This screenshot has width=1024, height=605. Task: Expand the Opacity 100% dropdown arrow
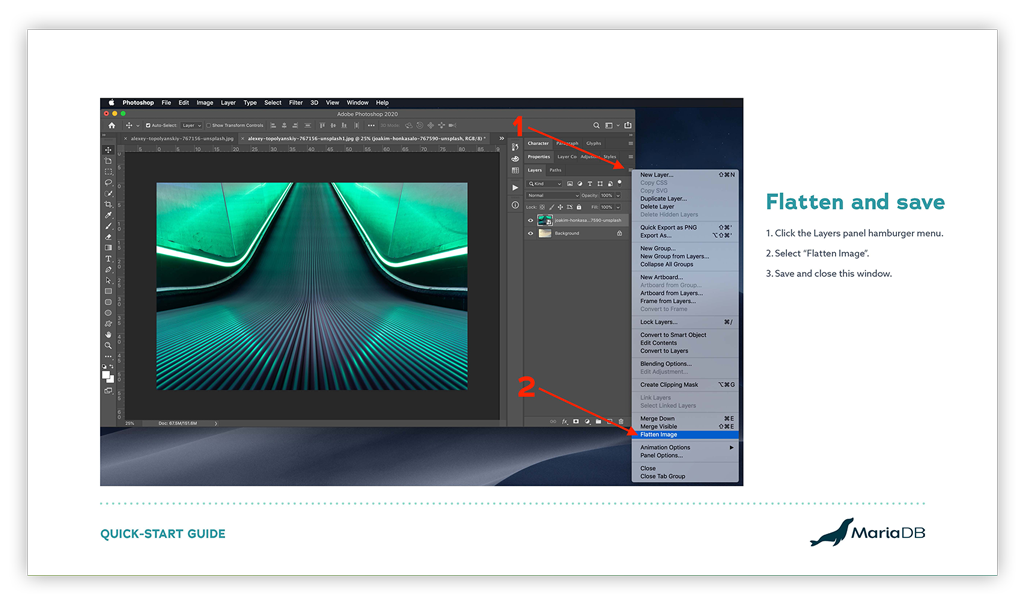[619, 195]
